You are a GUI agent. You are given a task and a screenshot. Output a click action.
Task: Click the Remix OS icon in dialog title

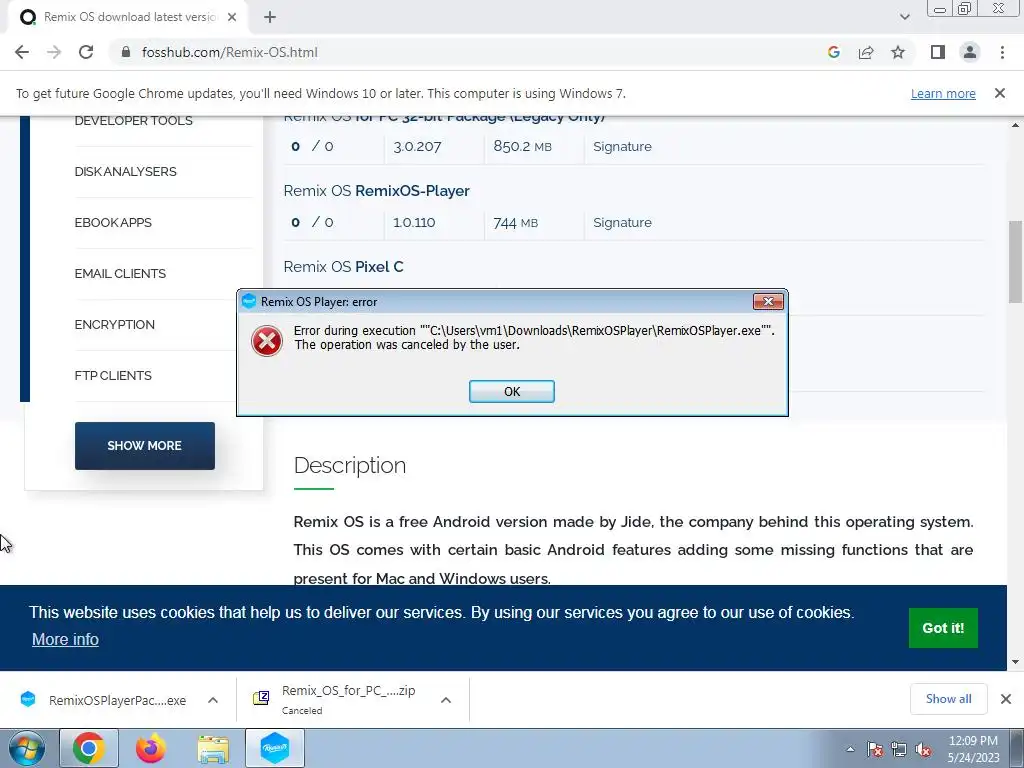[x=249, y=301]
